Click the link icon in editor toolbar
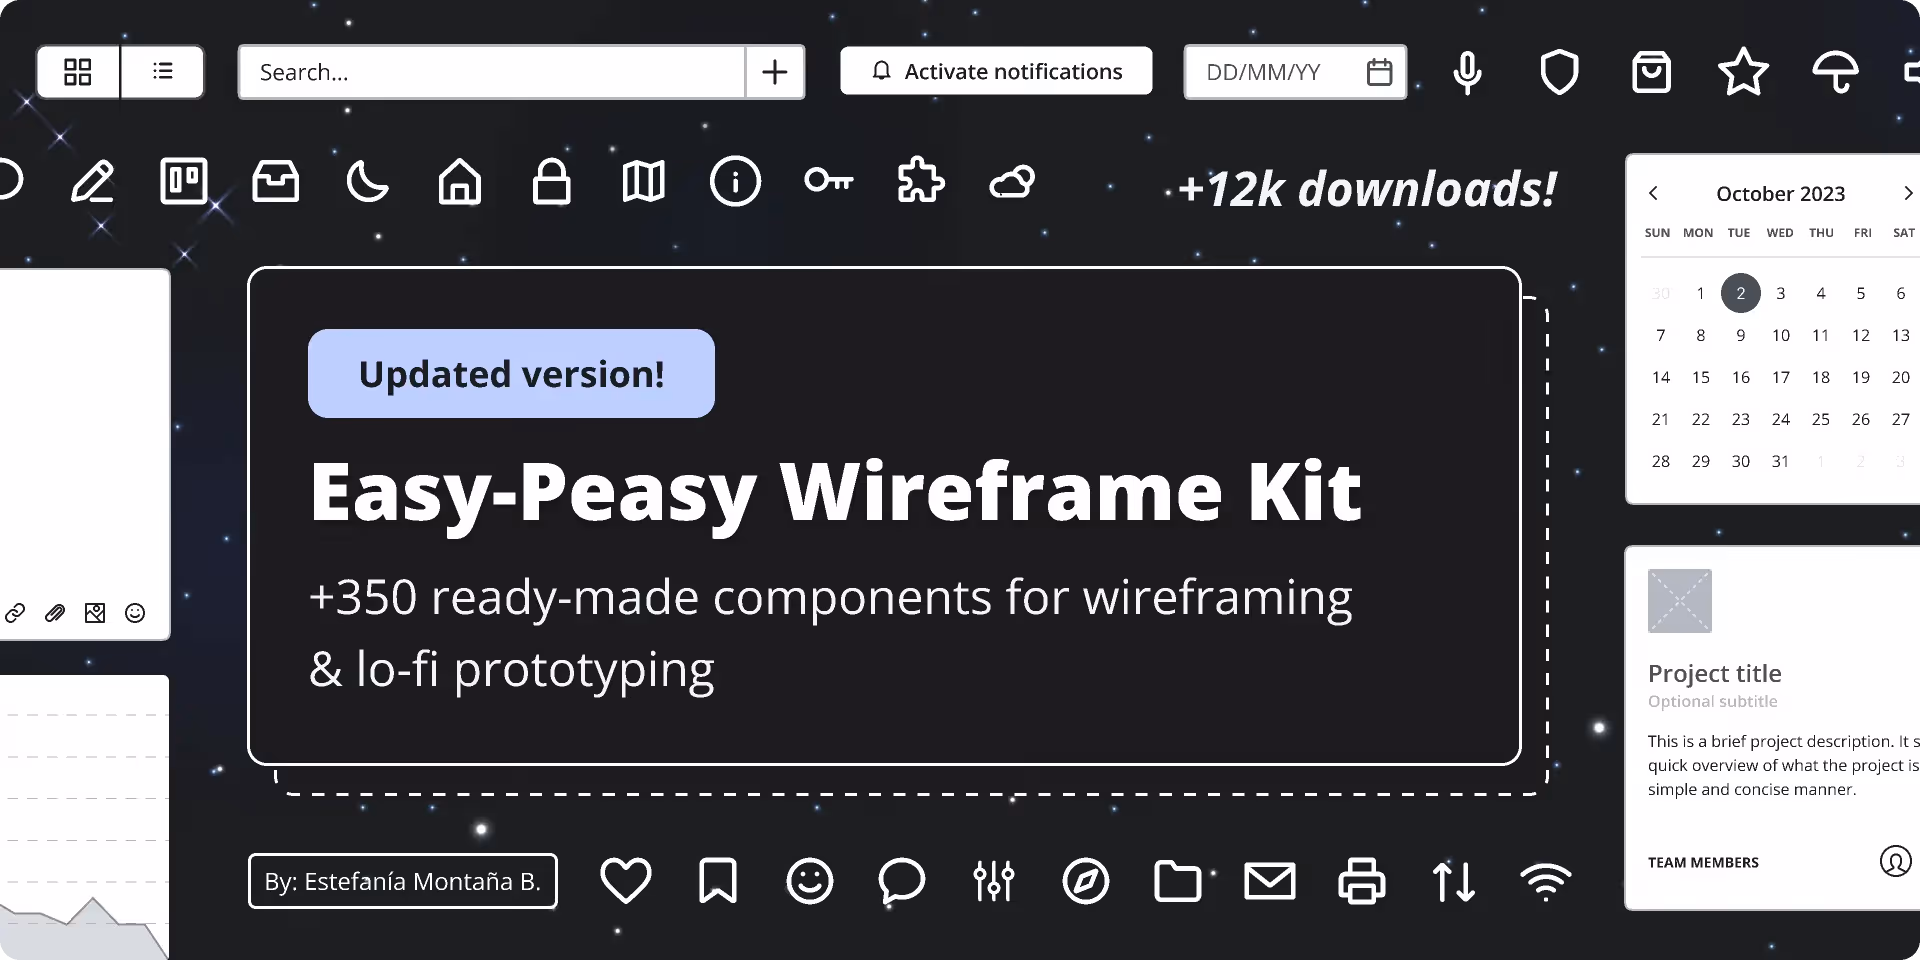The height and width of the screenshot is (960, 1920). [x=15, y=613]
